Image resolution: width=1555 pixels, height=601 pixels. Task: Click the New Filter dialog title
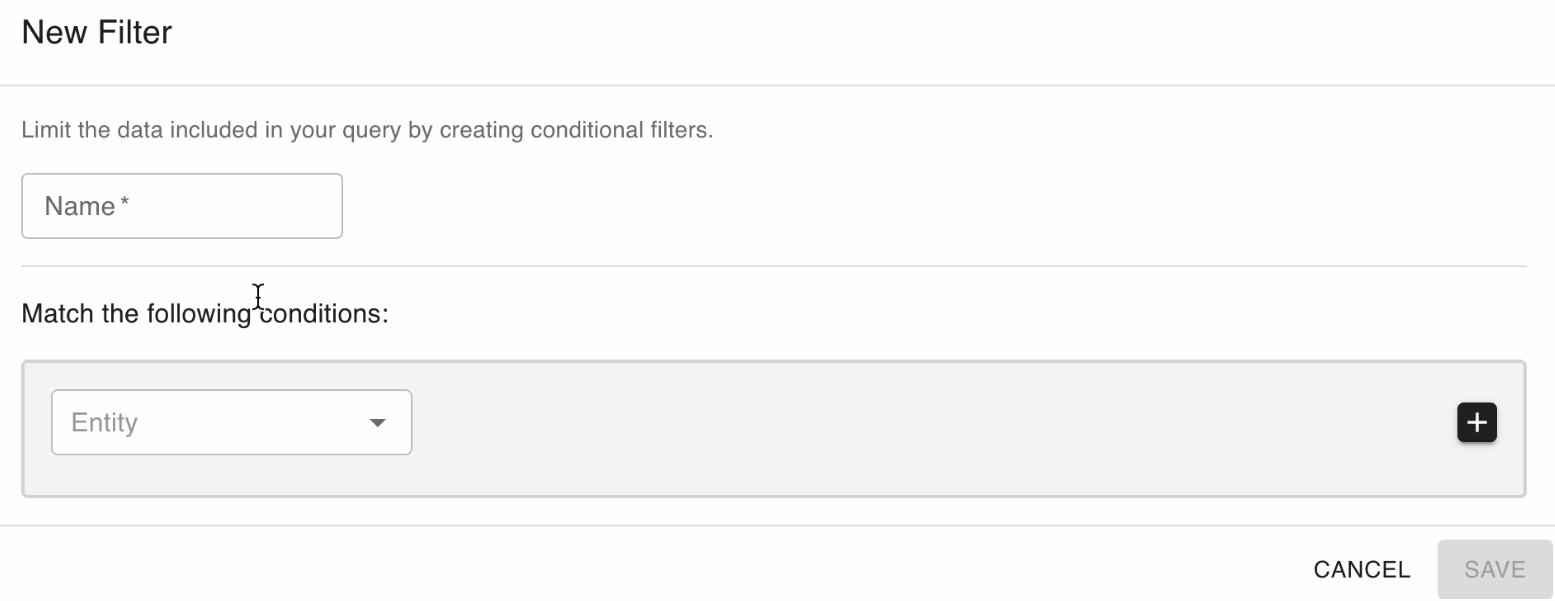tap(97, 33)
